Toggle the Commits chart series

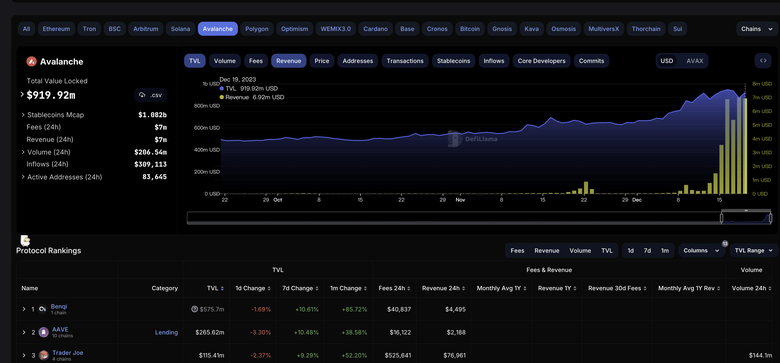tap(591, 61)
